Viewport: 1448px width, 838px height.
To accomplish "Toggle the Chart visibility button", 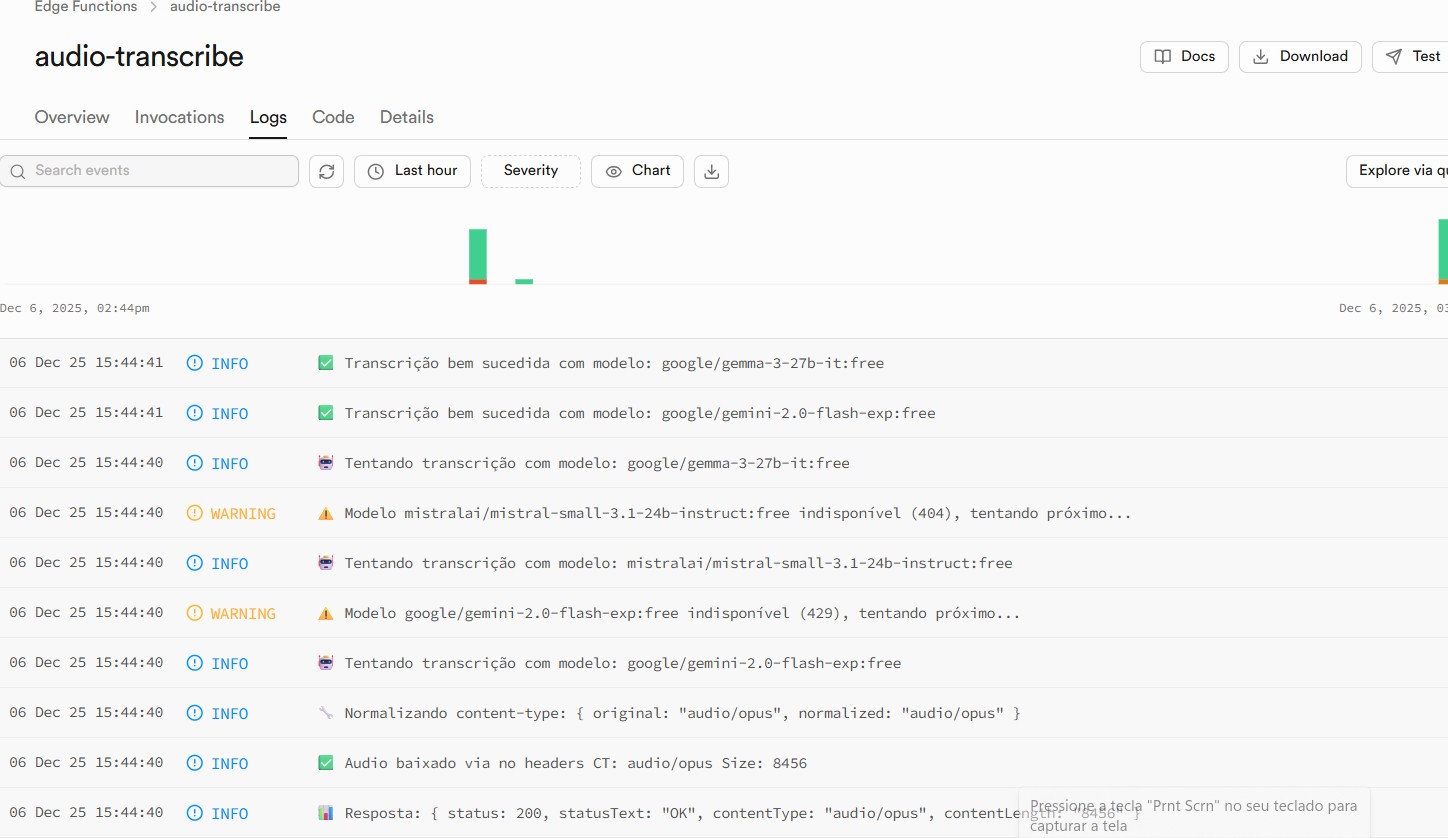I will pos(637,171).
